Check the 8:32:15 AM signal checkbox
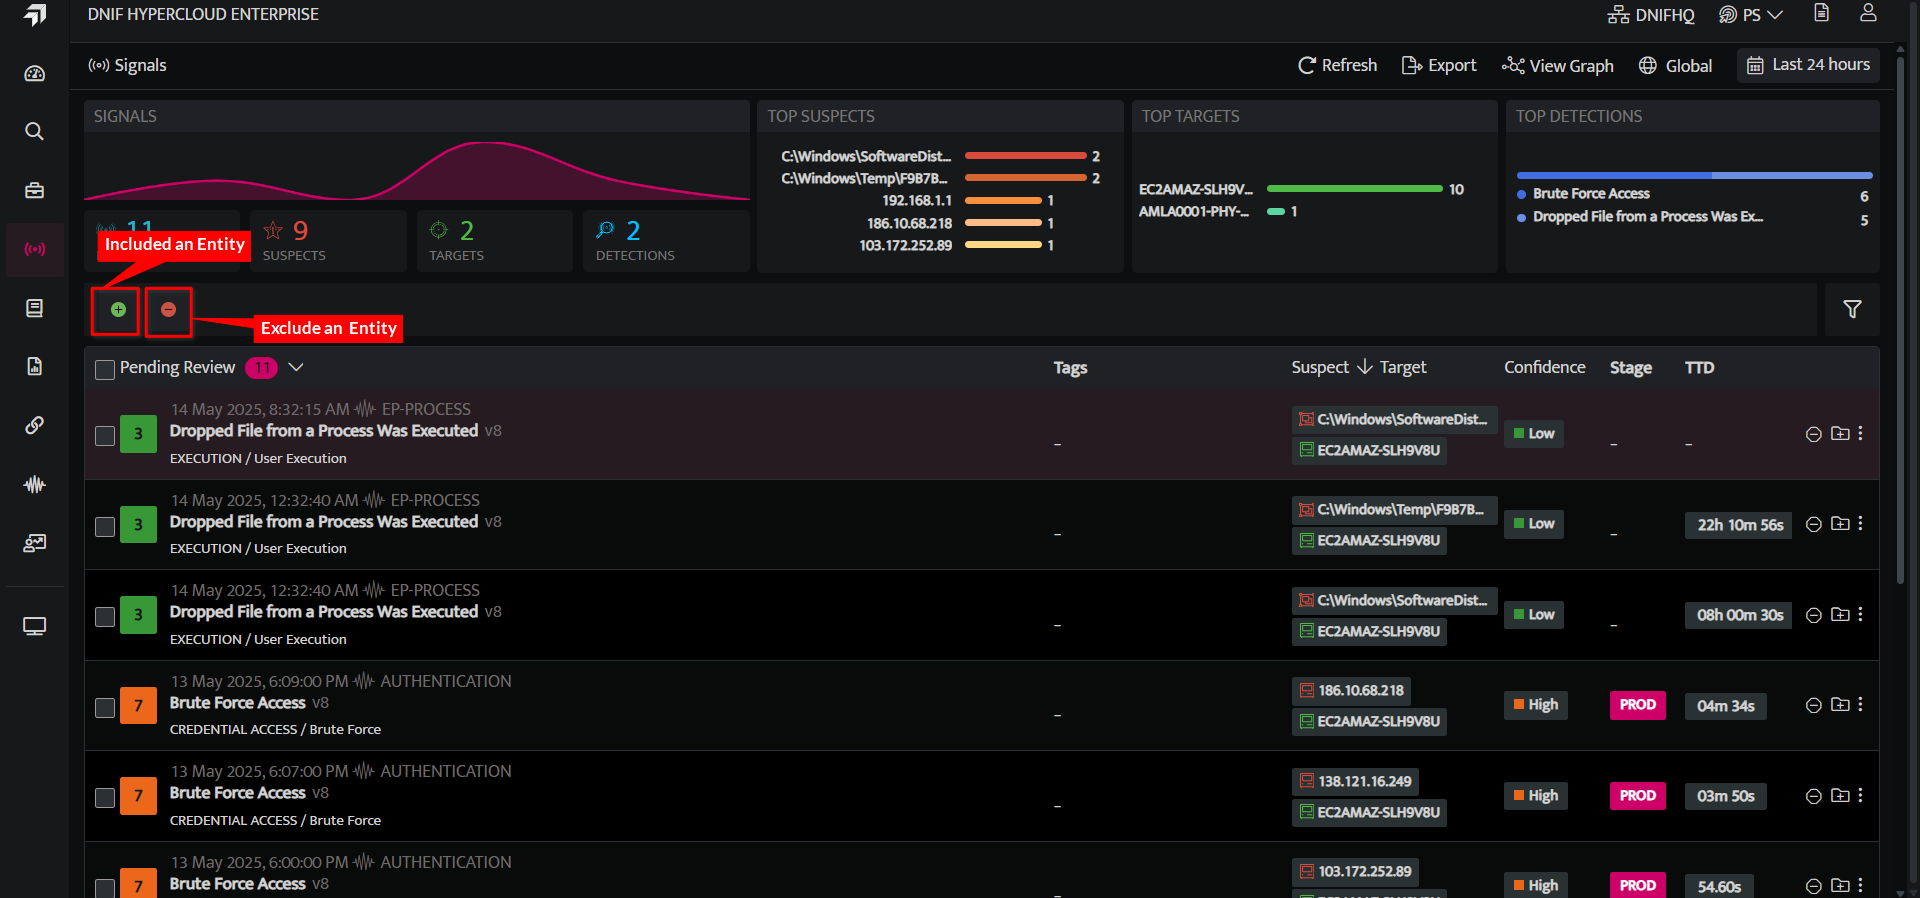Screen dimensions: 1920x898 click(x=105, y=436)
